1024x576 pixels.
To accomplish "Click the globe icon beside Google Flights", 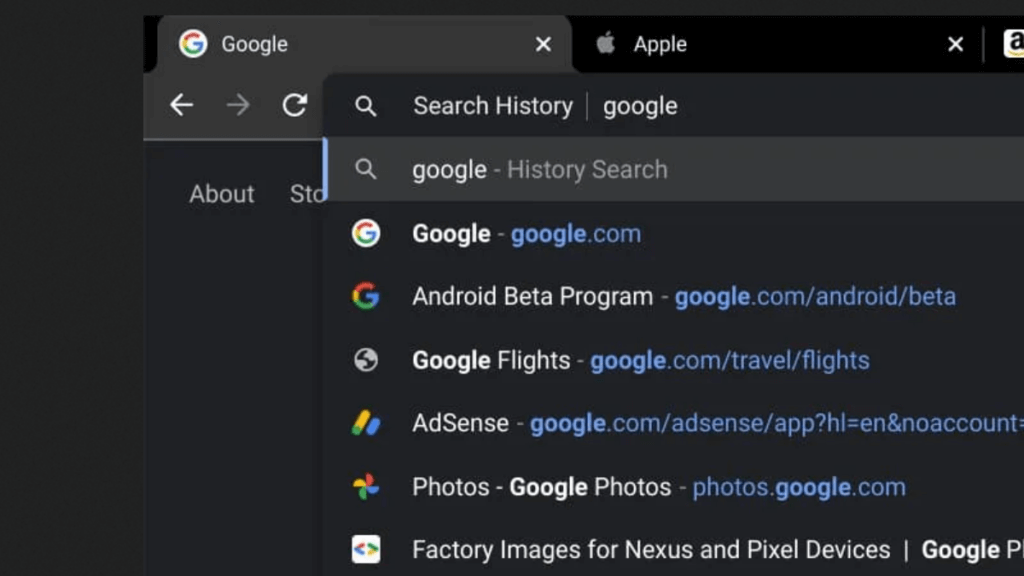I will (x=366, y=360).
